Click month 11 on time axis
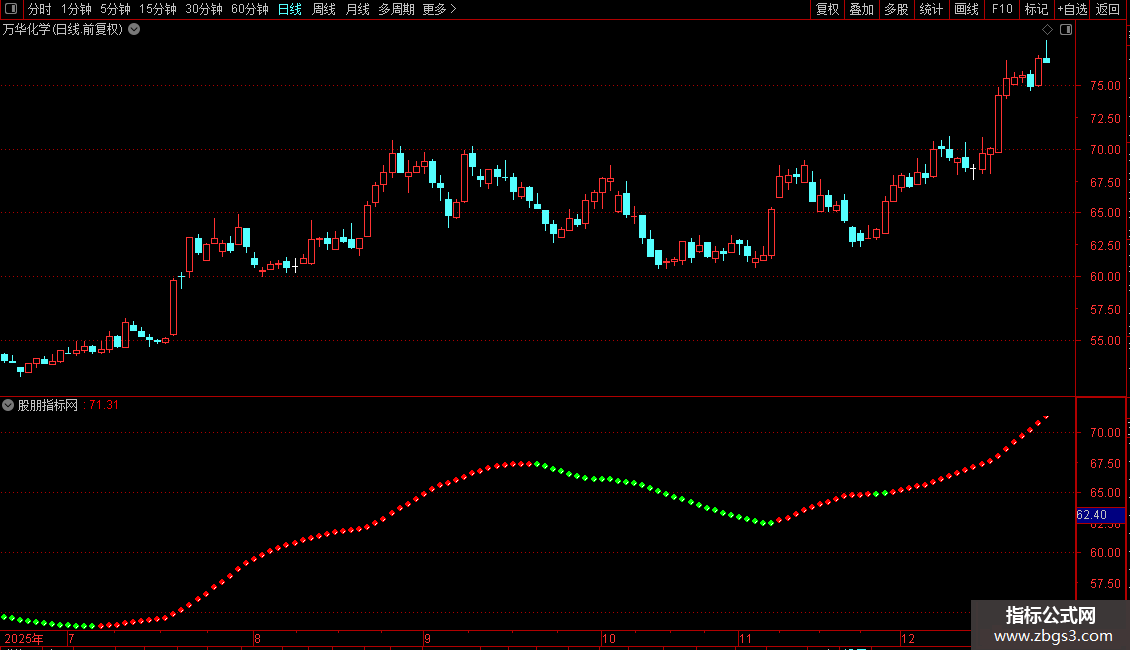This screenshot has height=650, width=1130. (x=745, y=638)
